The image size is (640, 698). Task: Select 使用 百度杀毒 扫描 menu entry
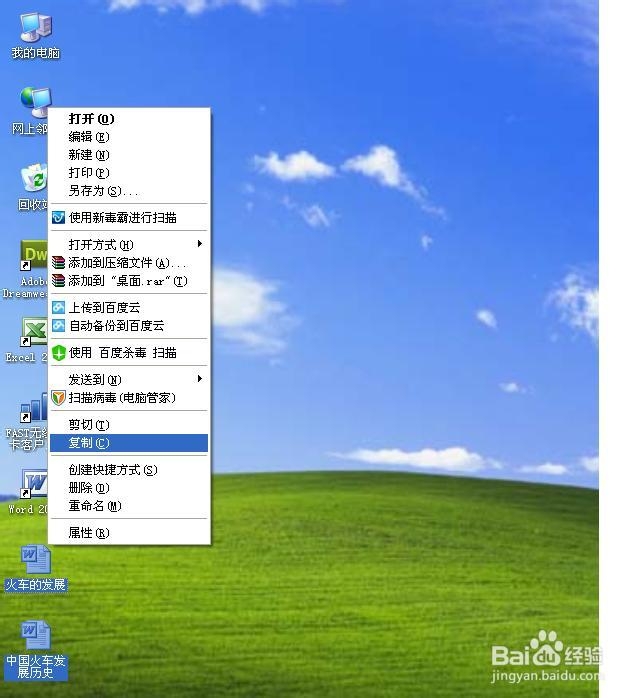129,353
